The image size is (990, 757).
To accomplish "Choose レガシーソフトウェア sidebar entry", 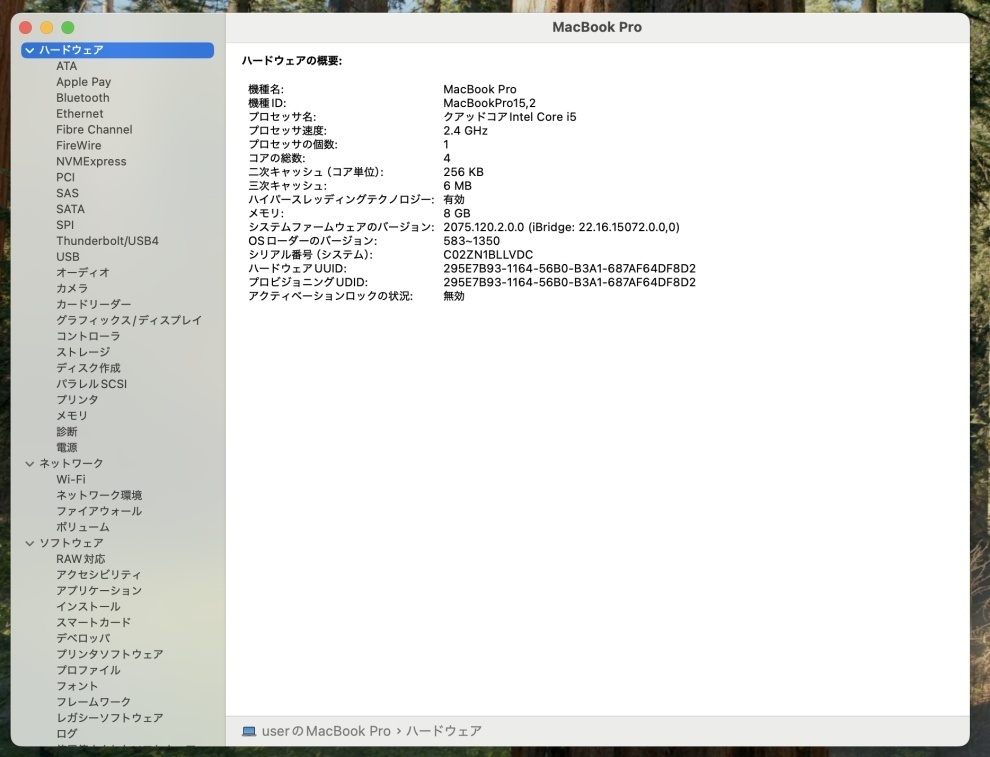I will coord(110,718).
